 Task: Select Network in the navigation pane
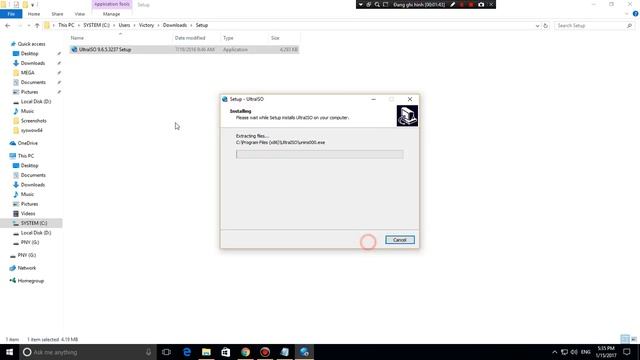pos(27,268)
